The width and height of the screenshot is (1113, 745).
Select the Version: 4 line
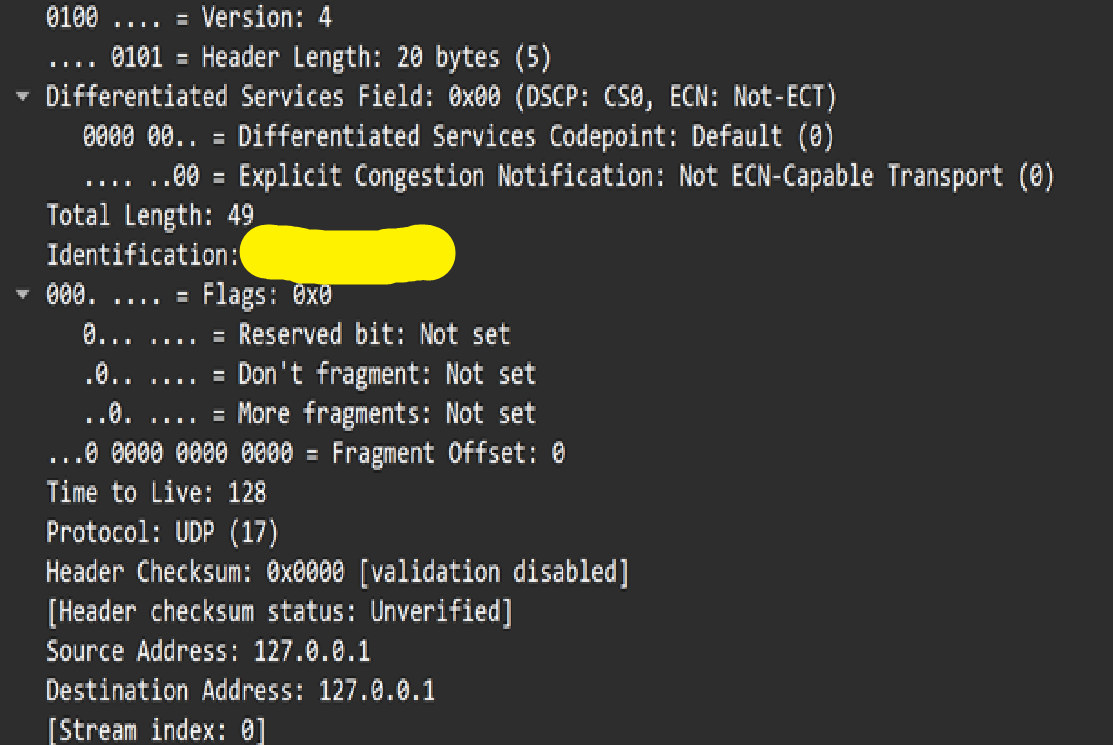(189, 17)
